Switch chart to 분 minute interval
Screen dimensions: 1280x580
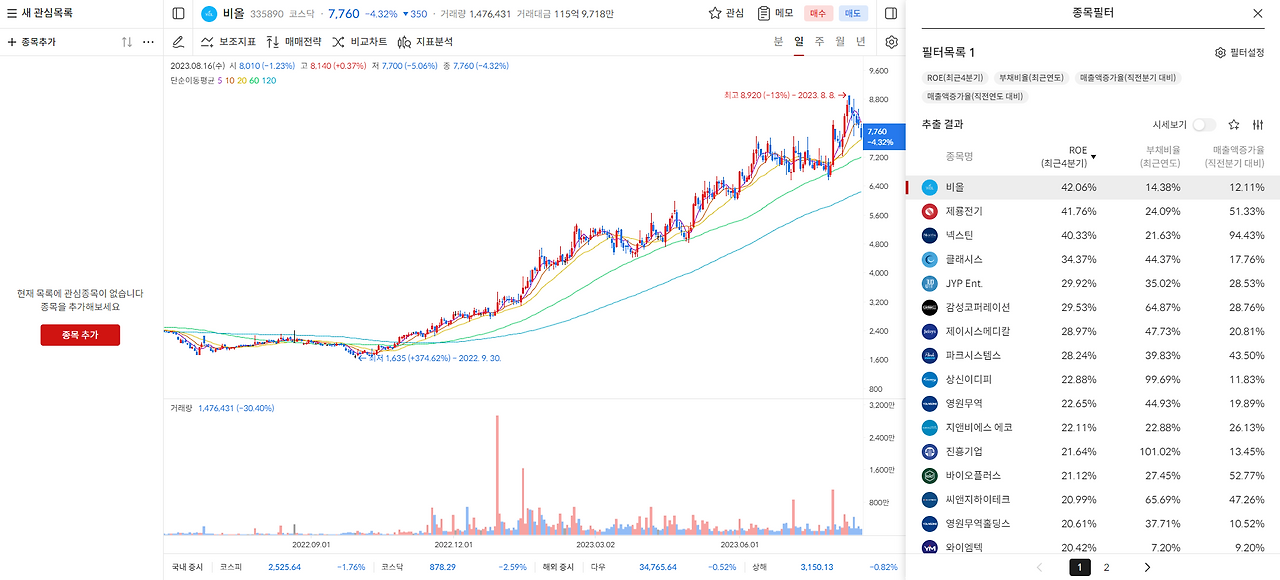coord(778,42)
